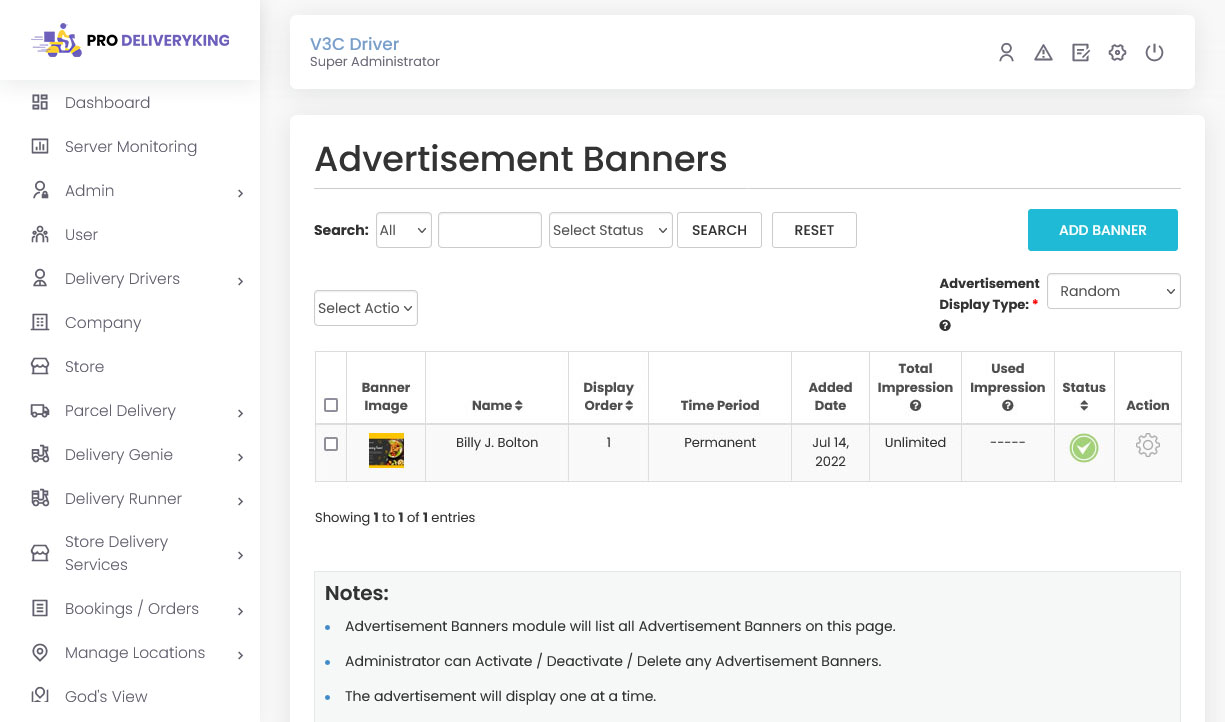The image size is (1225, 722).
Task: Toggle the green active status for Billy J. Bolton
Action: (x=1084, y=448)
